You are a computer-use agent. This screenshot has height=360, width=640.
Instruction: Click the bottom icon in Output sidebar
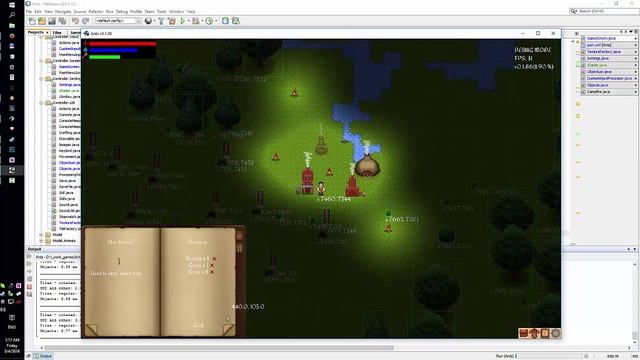(29, 294)
